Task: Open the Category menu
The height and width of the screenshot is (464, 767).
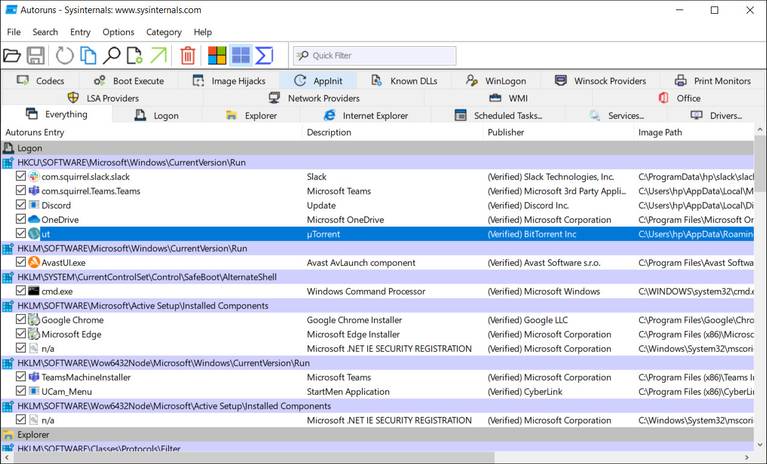Action: [164, 32]
